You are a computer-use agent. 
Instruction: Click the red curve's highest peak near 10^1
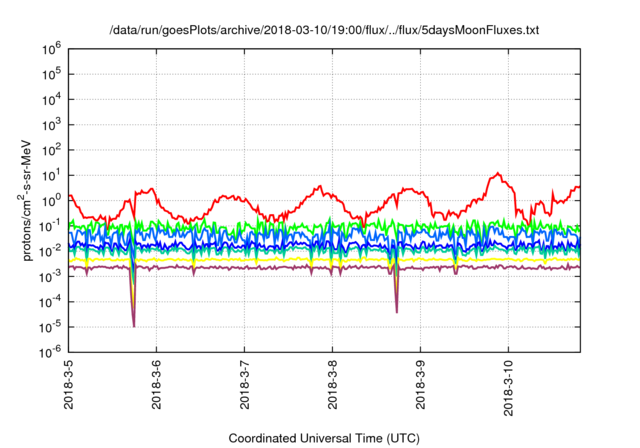point(498,173)
